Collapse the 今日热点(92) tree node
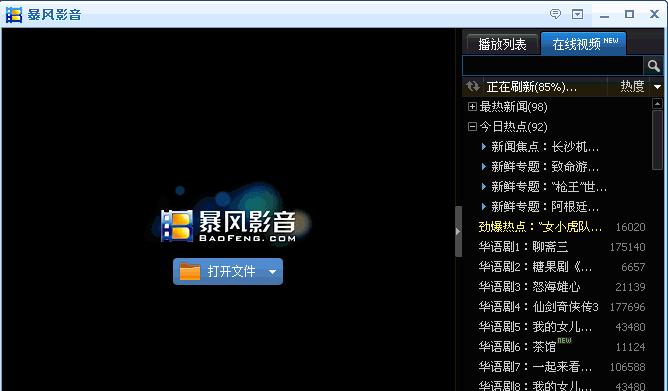668x391 pixels. [x=472, y=126]
